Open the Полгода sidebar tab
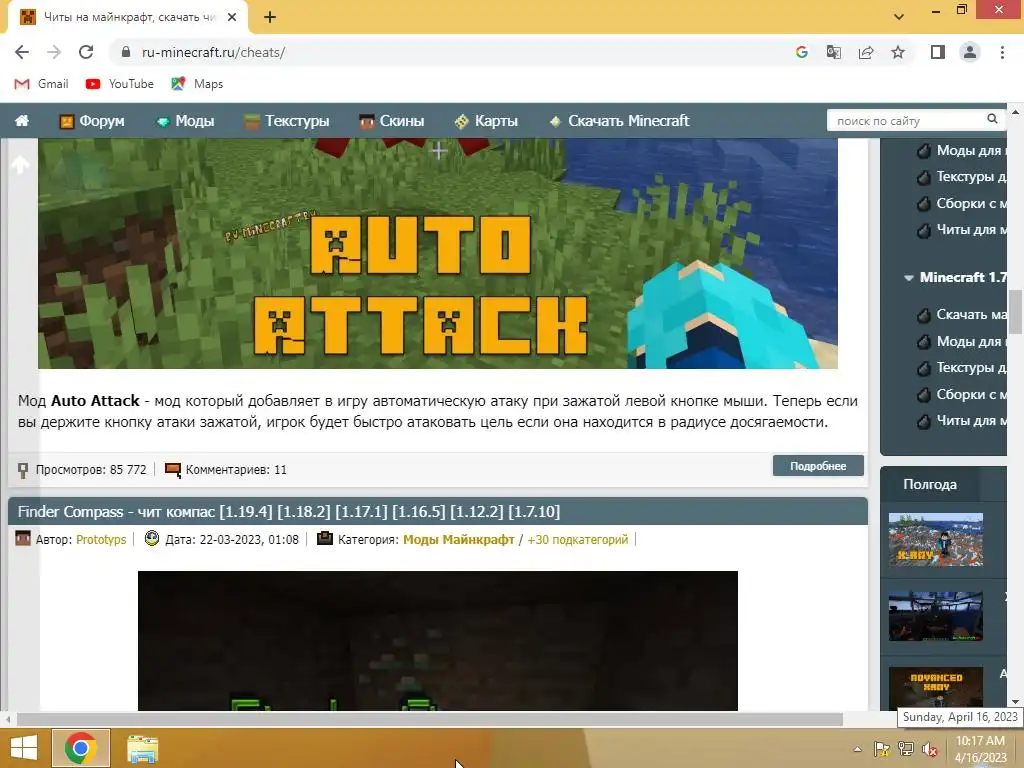Image resolution: width=1024 pixels, height=768 pixels. 930,485
